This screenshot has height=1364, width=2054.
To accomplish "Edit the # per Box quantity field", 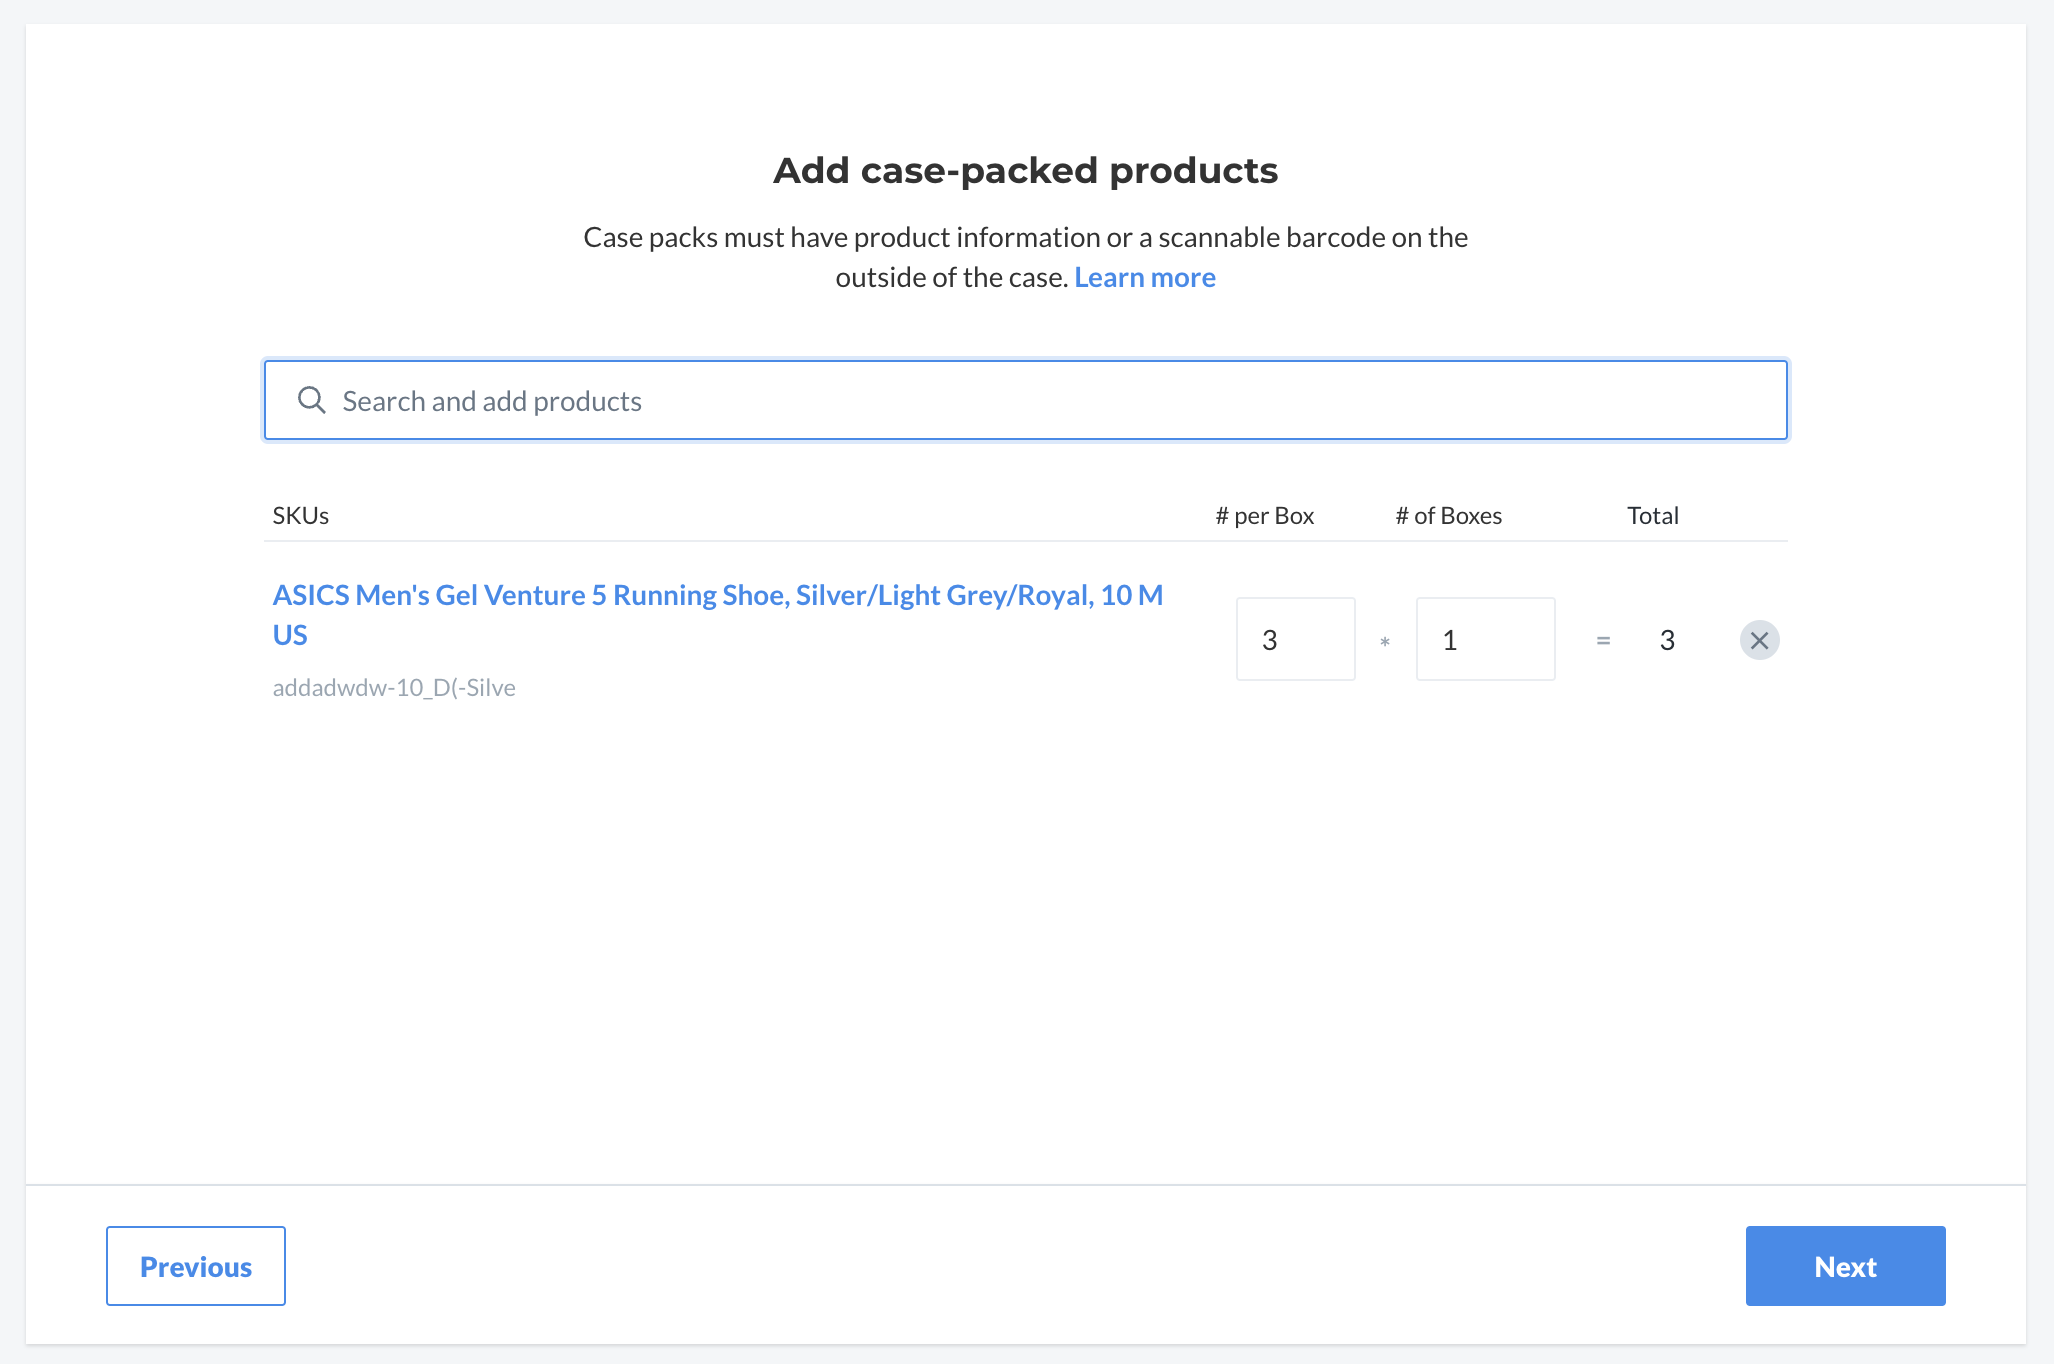I will point(1296,639).
